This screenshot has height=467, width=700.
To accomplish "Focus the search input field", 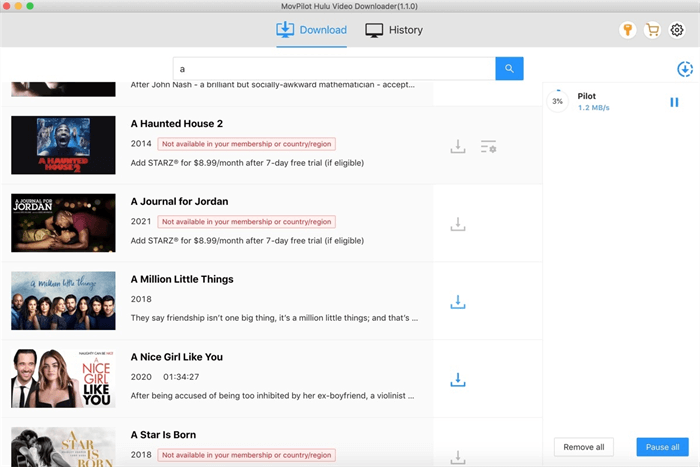I will click(334, 69).
